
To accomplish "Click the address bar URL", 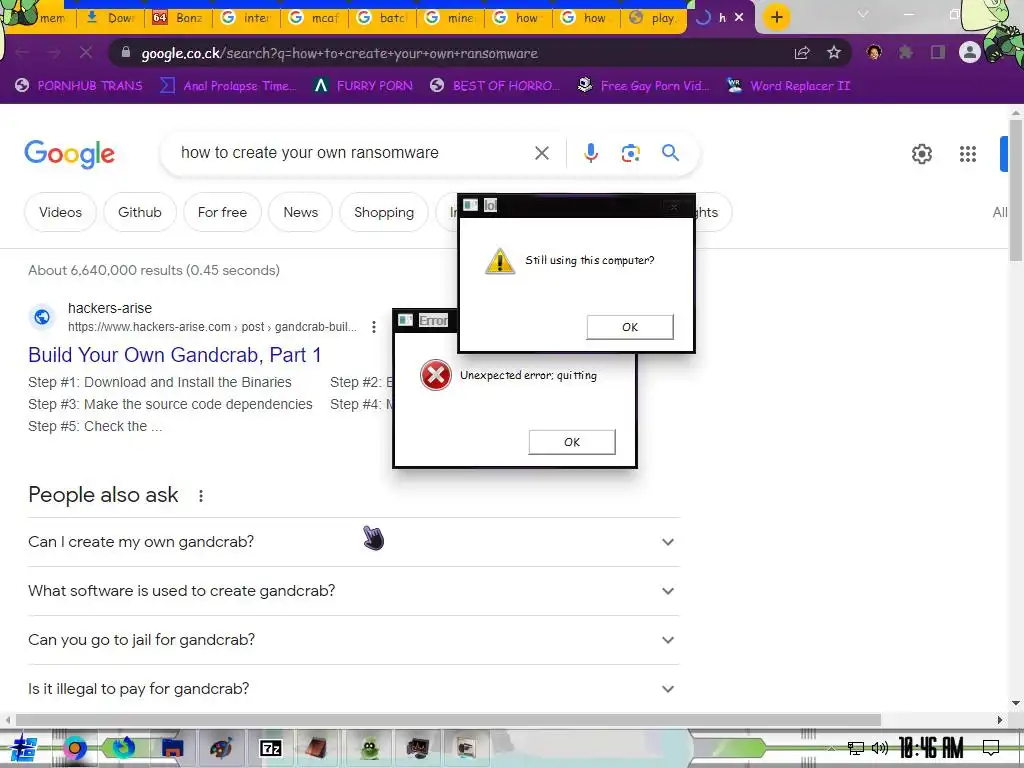I will [x=340, y=53].
